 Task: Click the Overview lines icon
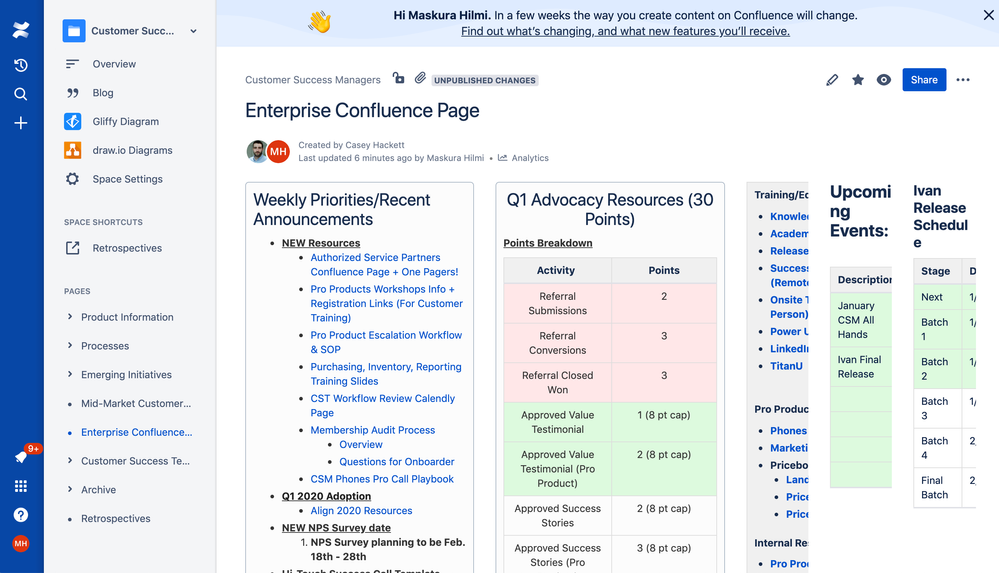point(73,64)
